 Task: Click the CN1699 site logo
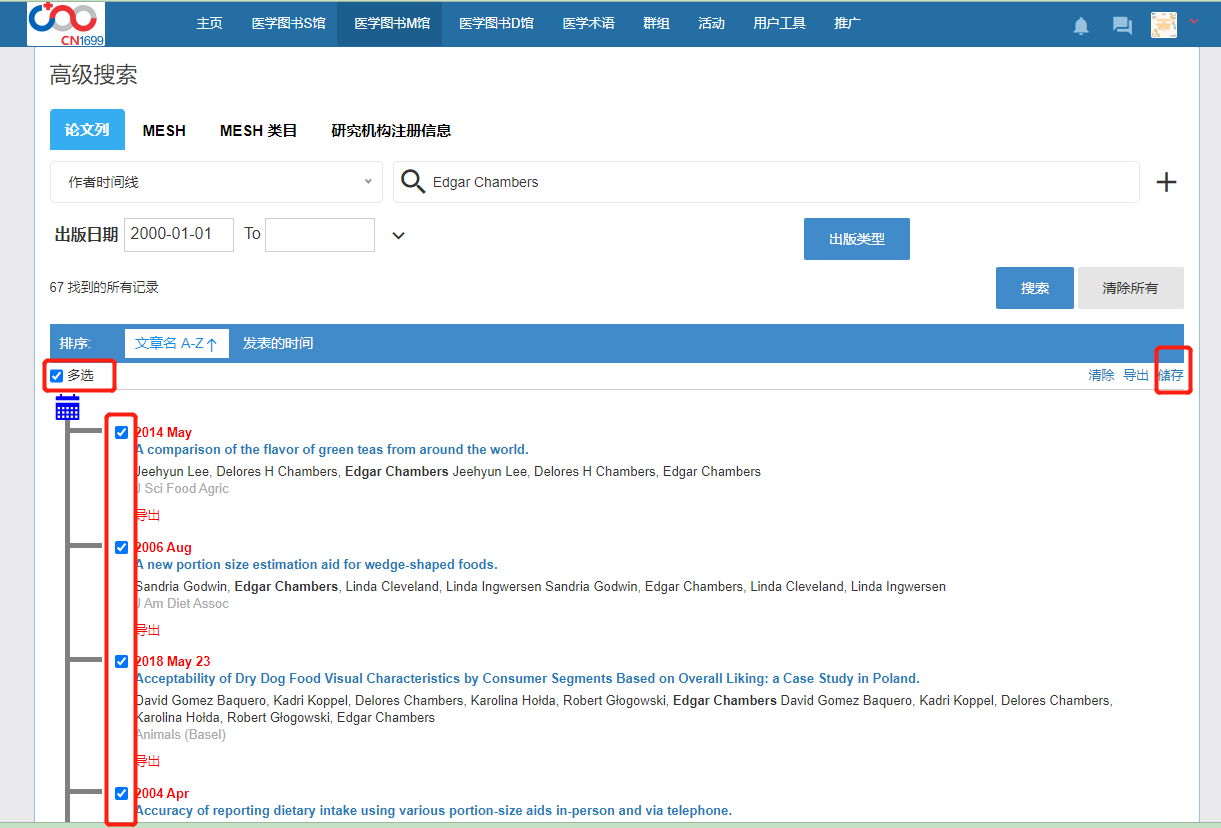(66, 24)
